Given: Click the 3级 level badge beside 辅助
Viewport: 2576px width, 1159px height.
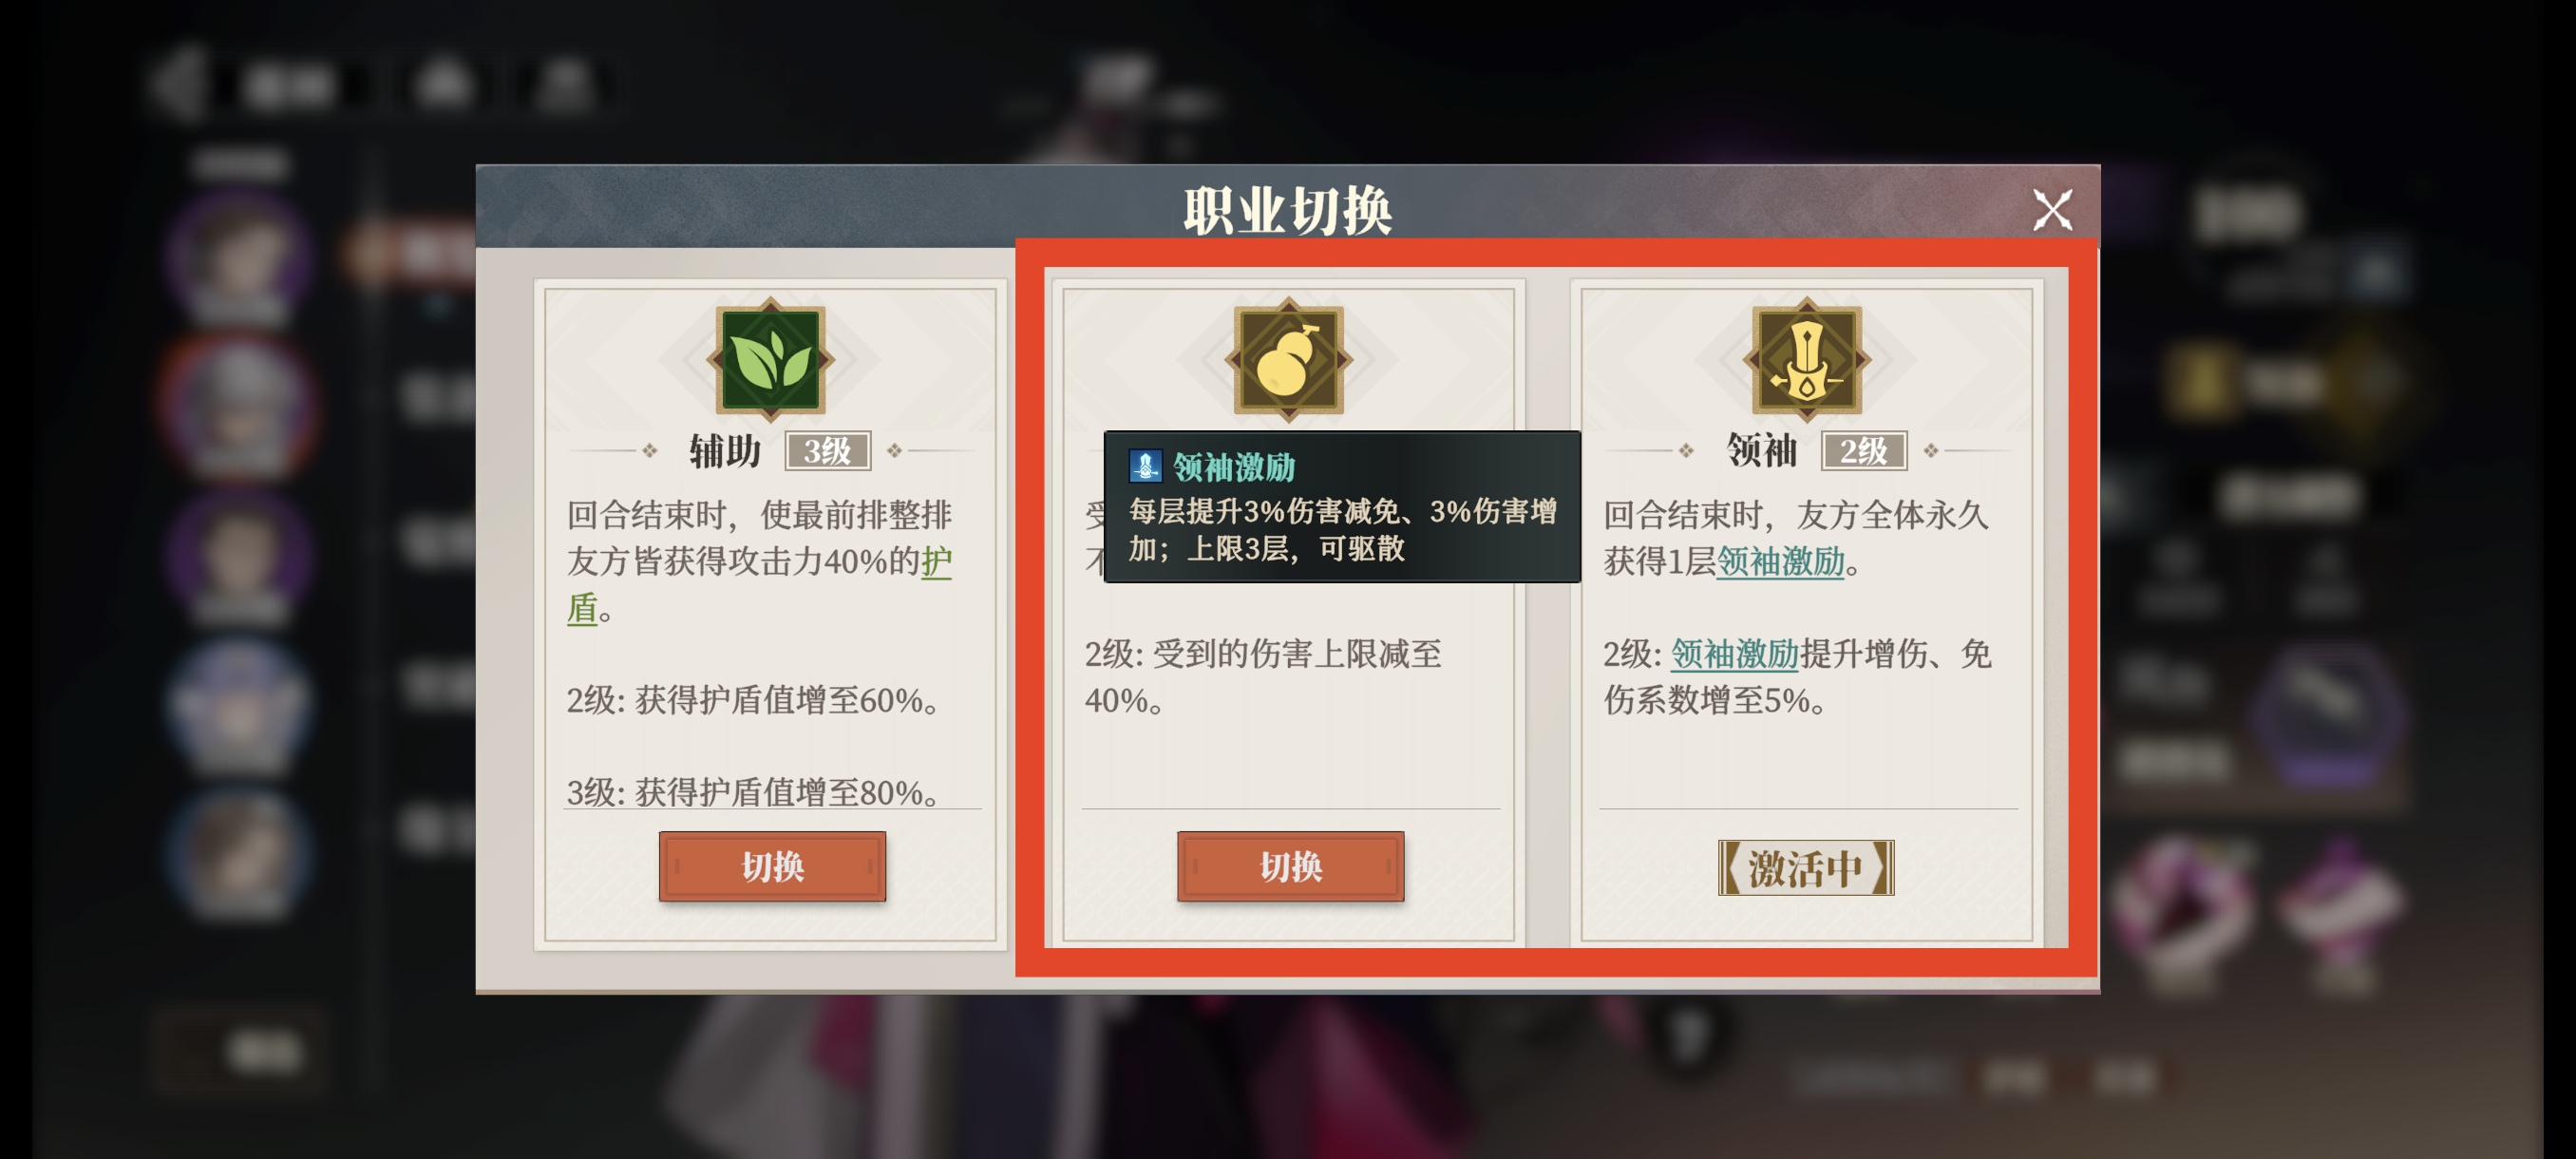Looking at the screenshot, I should click(827, 451).
